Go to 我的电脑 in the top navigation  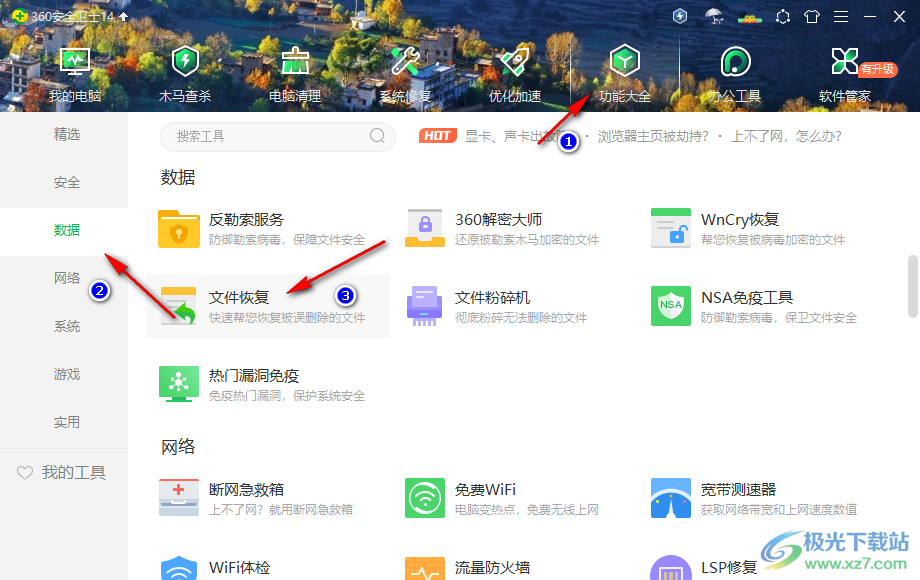[75, 75]
